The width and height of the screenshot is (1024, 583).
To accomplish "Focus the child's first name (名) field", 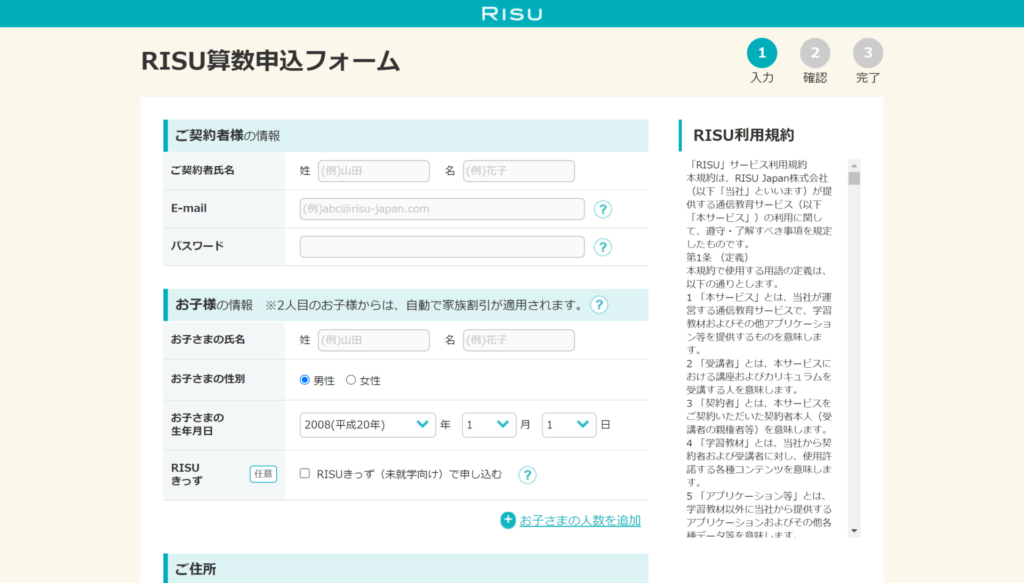I will point(519,340).
